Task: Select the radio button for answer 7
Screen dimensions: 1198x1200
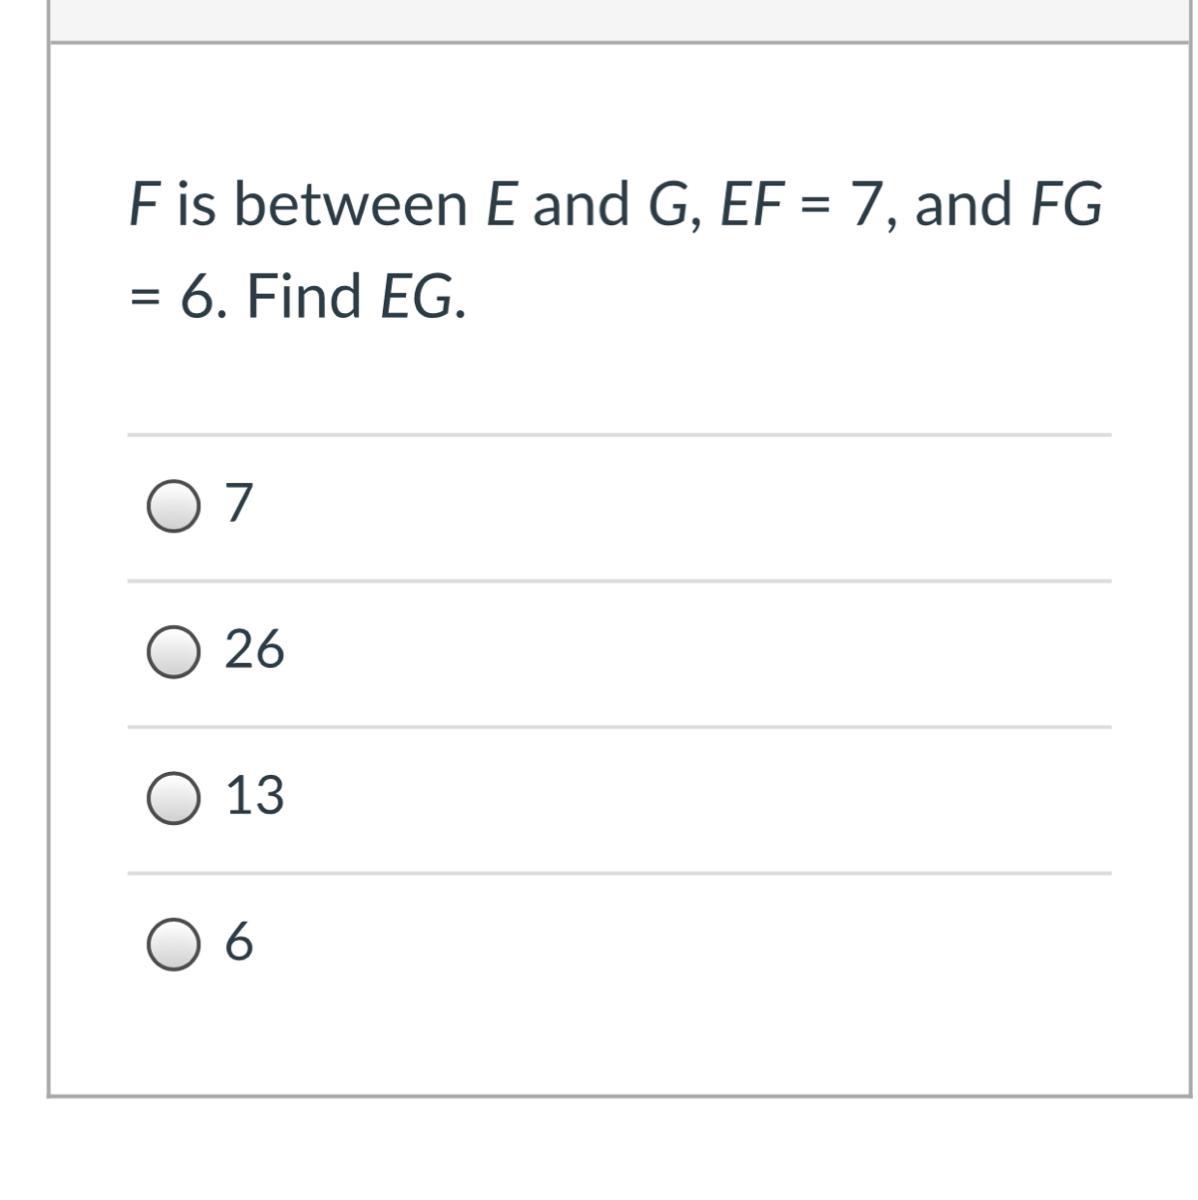Action: tap(172, 507)
